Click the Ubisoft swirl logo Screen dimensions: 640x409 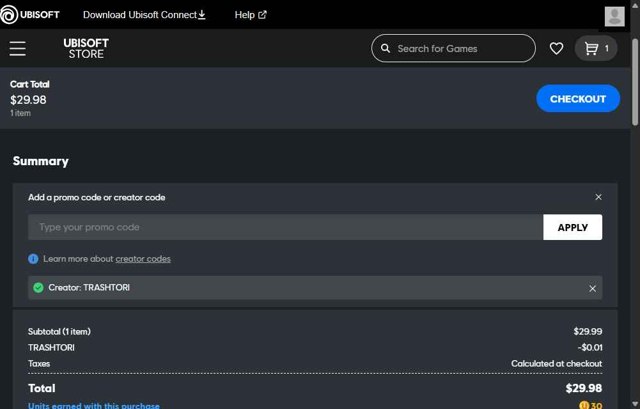click(x=9, y=14)
